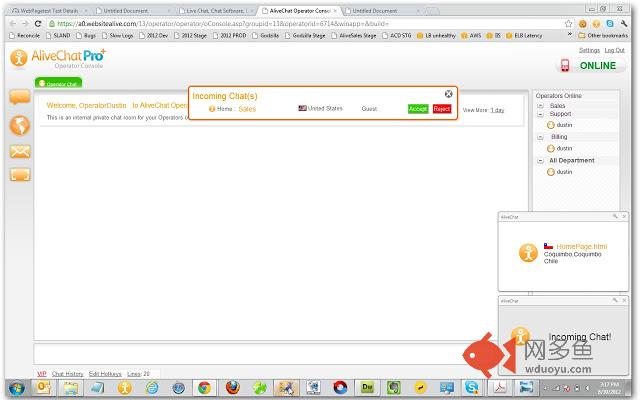
Task: Open the AliveSales Stage bookmark
Action: click(x=354, y=36)
